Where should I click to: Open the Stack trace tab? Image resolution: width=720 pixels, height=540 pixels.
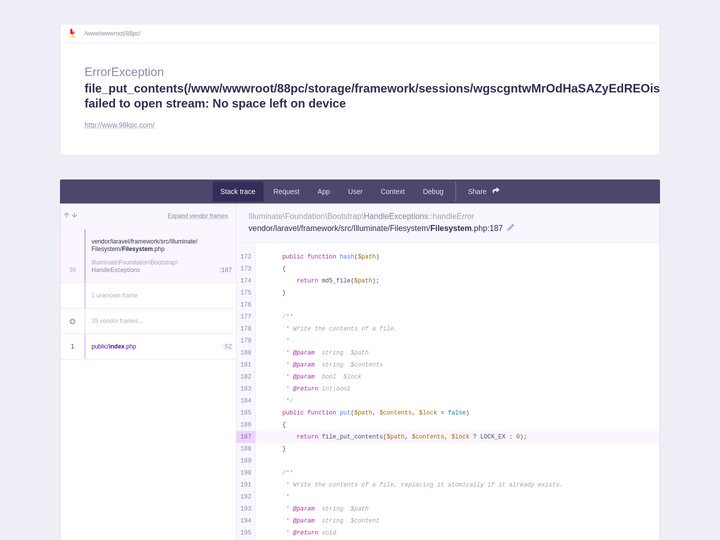(237, 191)
